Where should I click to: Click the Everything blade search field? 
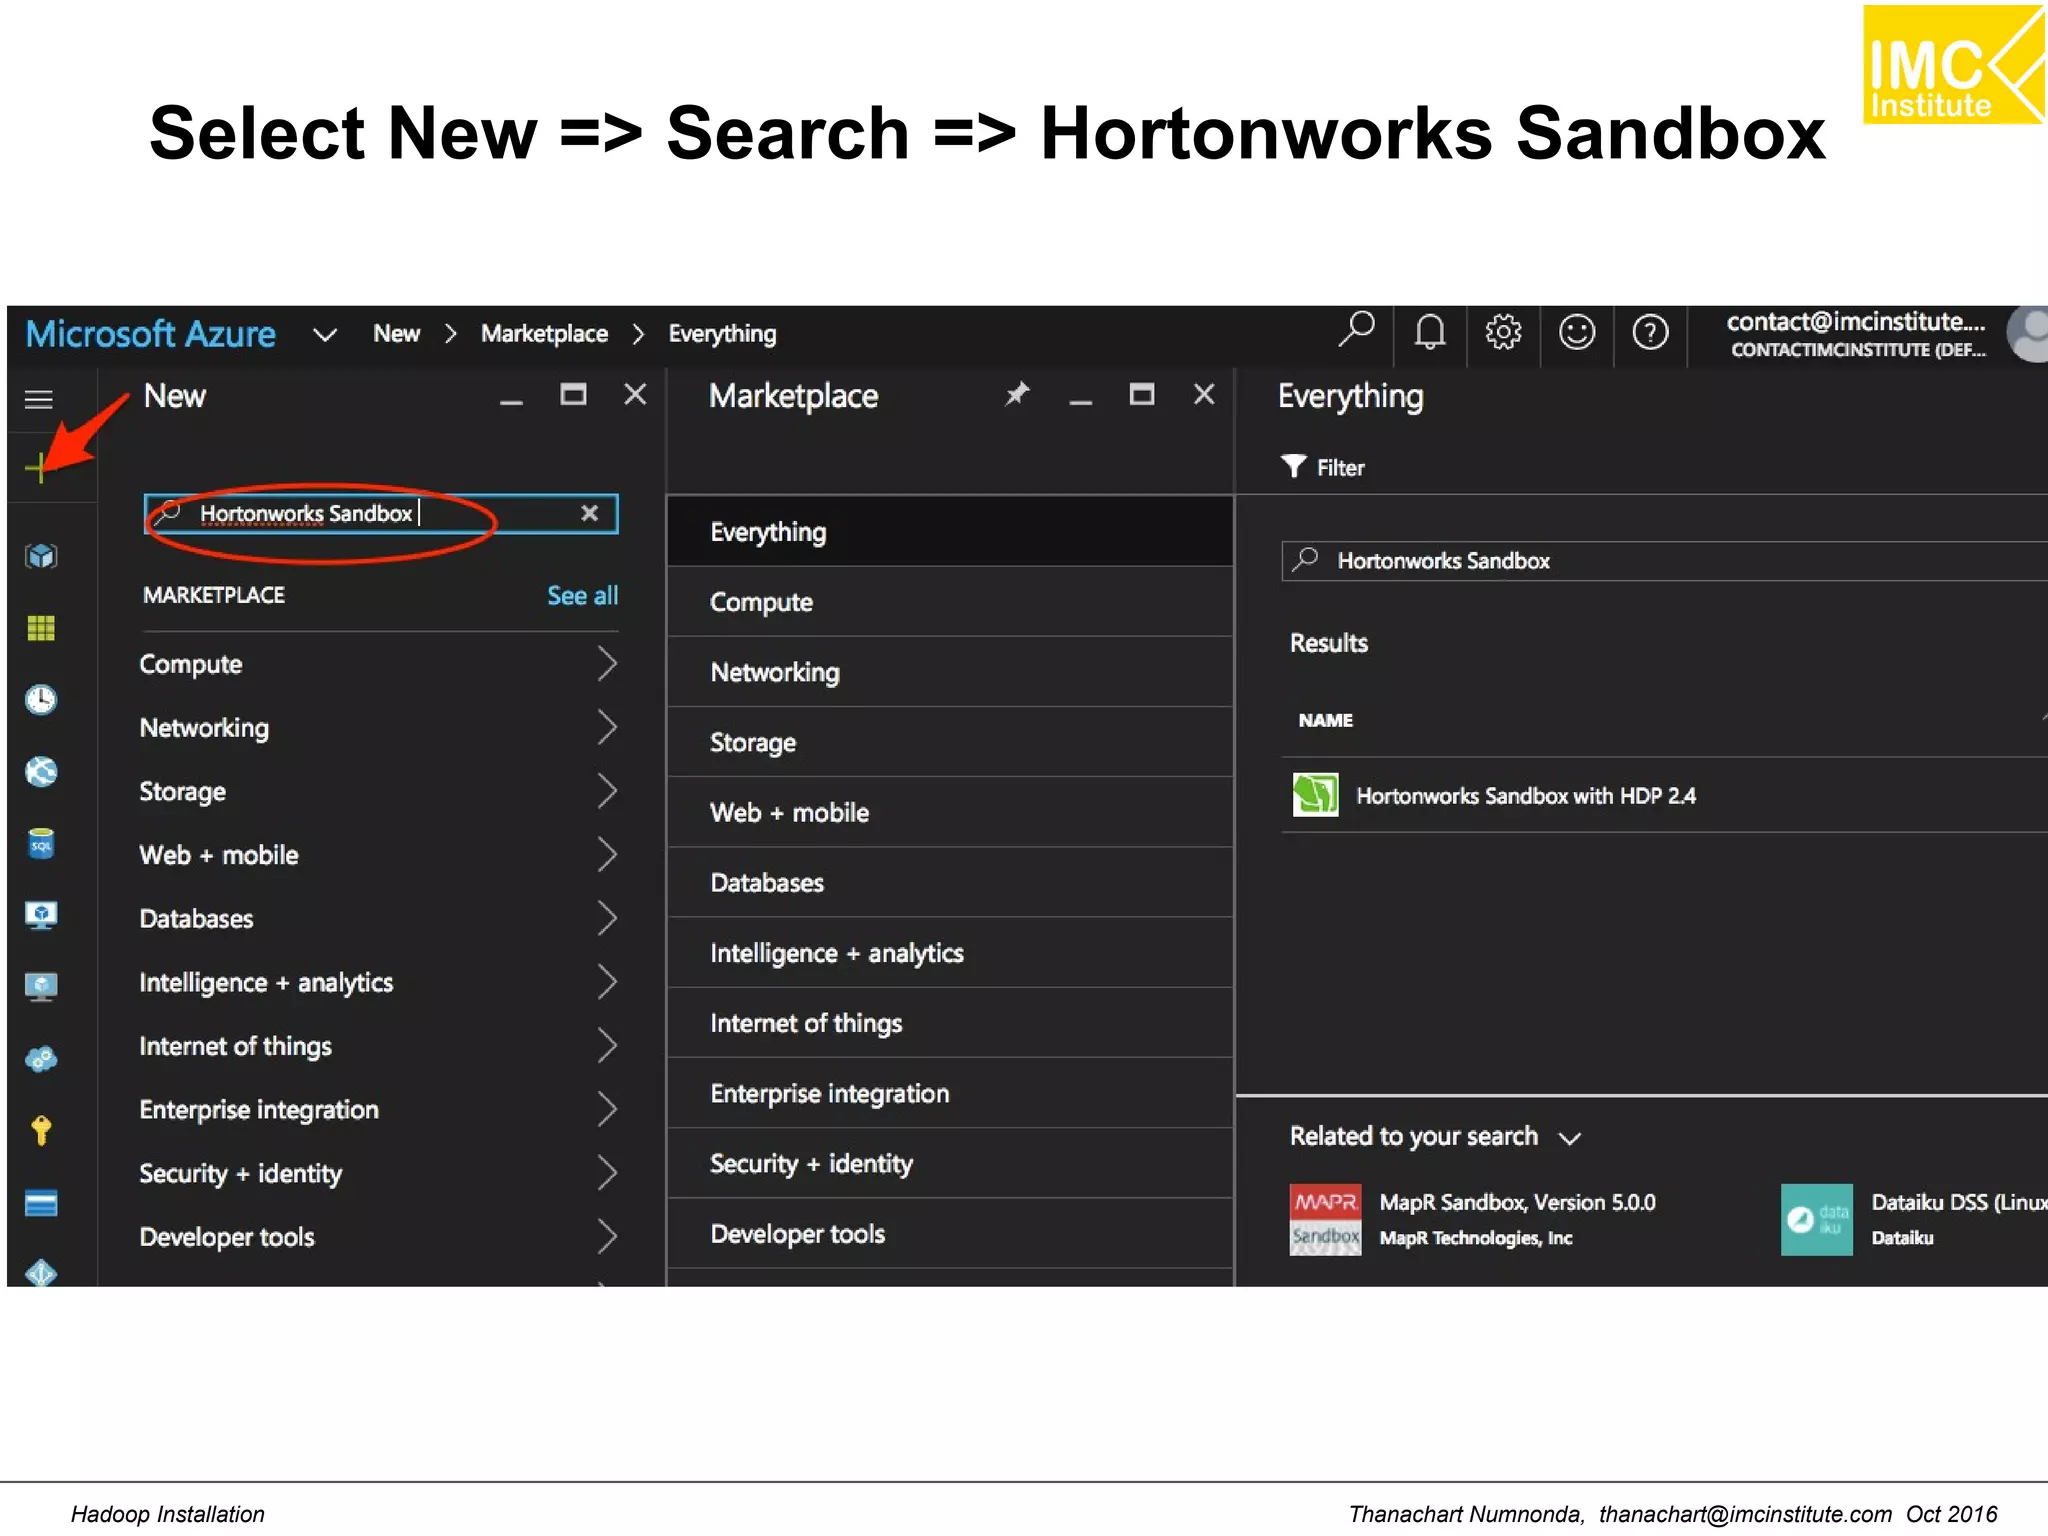[1664, 560]
